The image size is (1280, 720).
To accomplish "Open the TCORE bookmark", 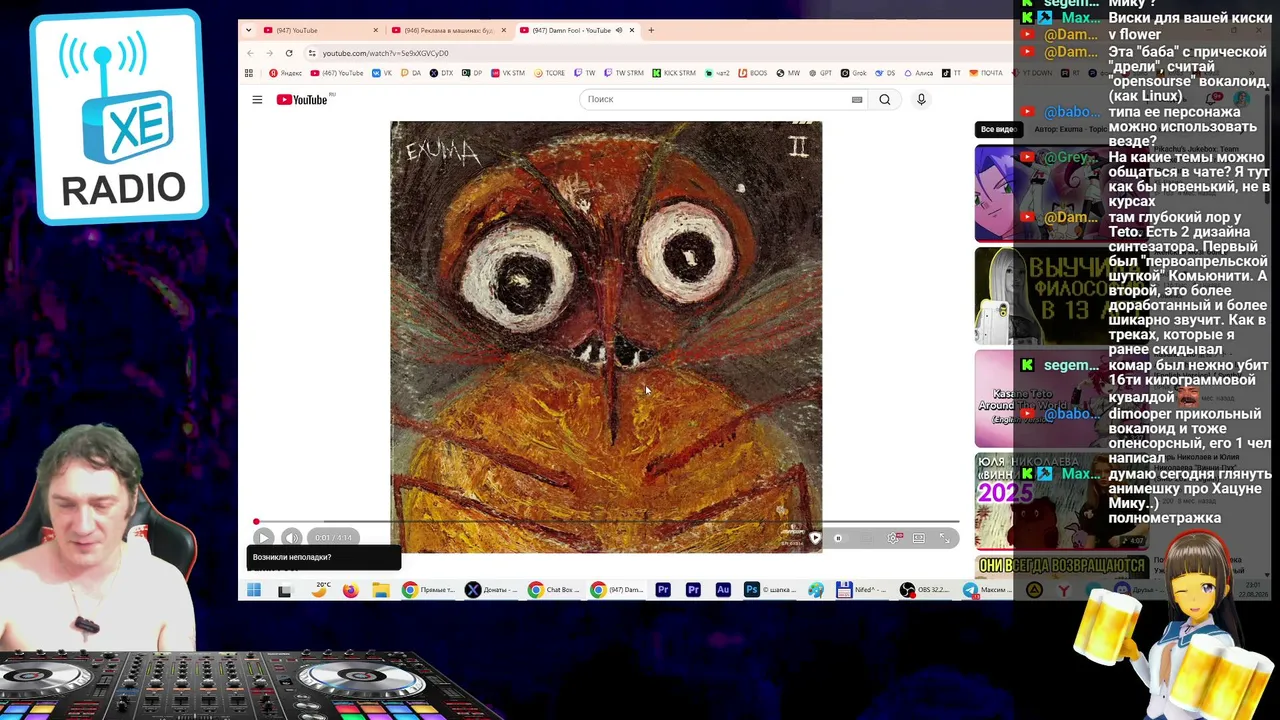I will (x=550, y=73).
